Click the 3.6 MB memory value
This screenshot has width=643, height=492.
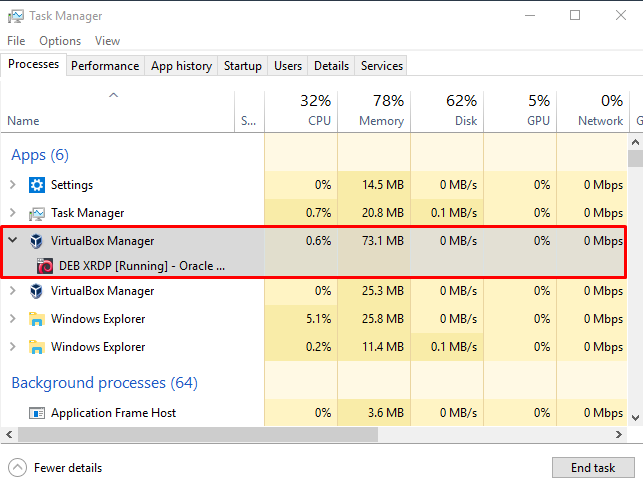point(386,412)
